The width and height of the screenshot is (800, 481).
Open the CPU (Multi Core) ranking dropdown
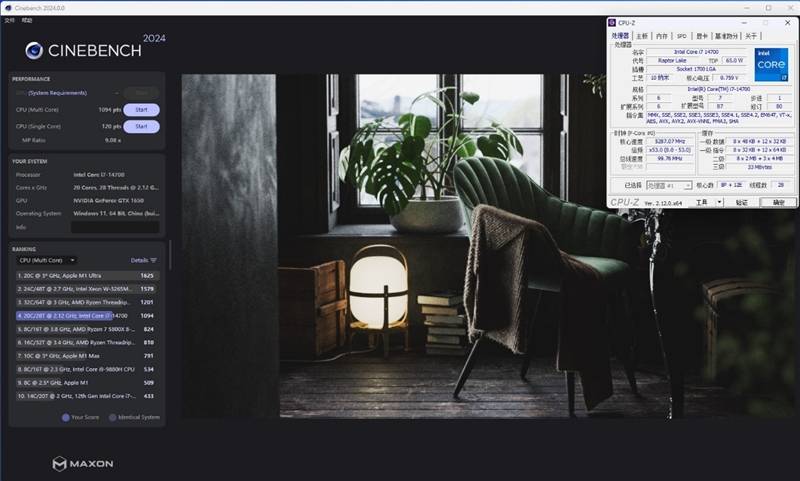46,260
